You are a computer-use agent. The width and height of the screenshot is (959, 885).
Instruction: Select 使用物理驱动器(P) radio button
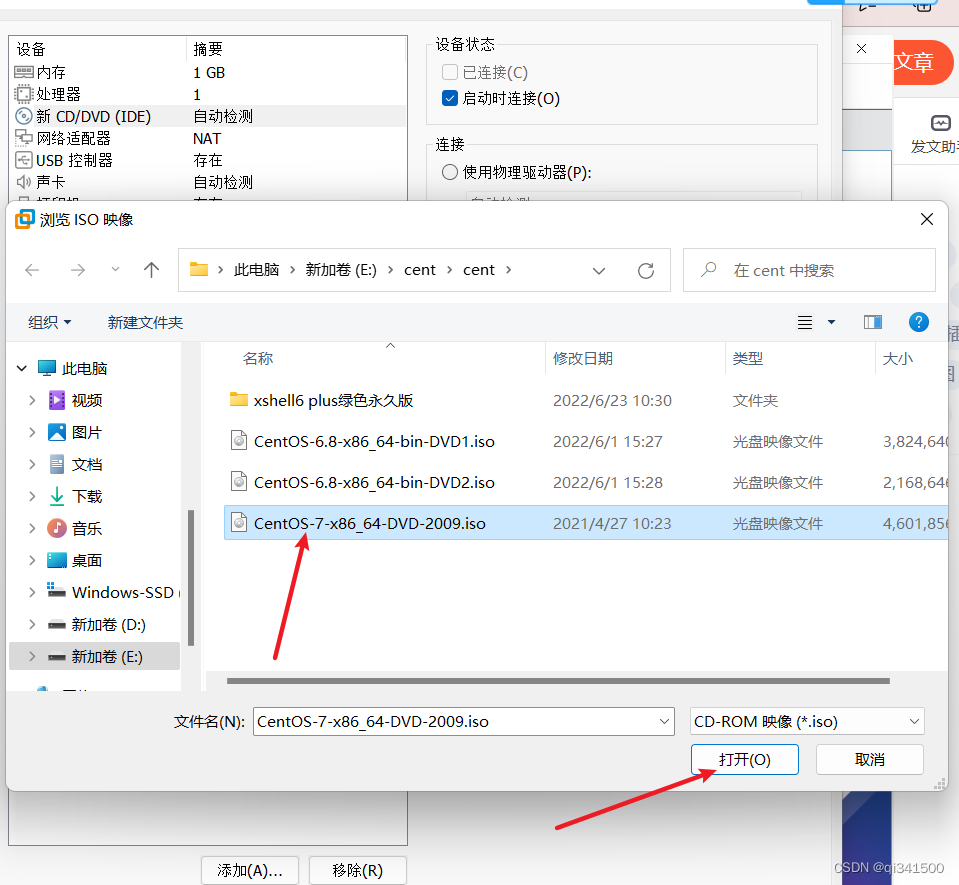click(x=450, y=172)
